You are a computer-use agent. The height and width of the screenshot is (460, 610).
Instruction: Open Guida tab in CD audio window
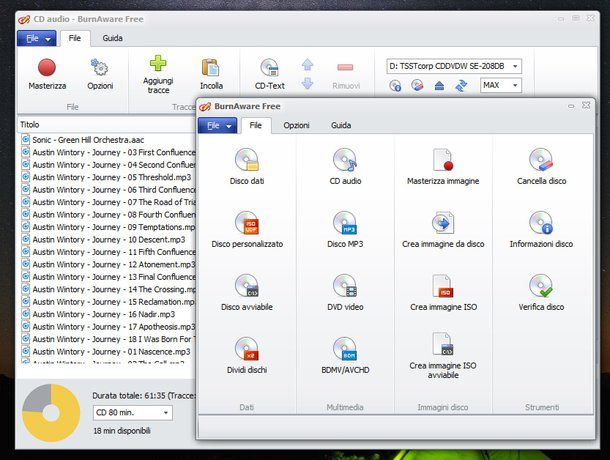(112, 38)
